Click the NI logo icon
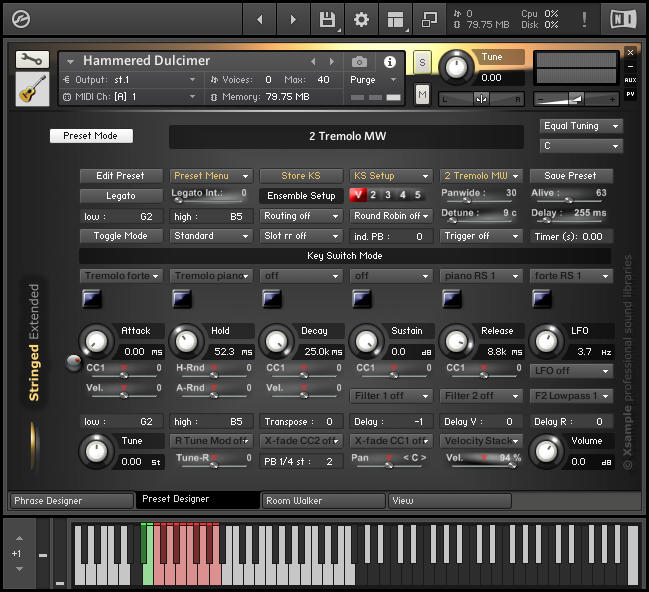The width and height of the screenshot is (649, 592). (623, 19)
